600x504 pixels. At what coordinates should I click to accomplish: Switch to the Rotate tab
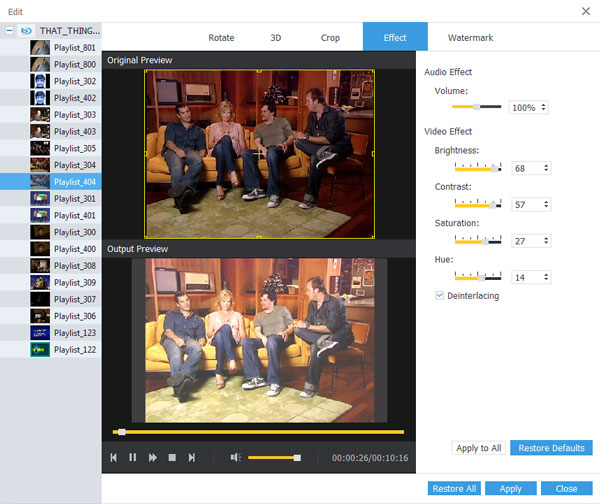coord(221,38)
